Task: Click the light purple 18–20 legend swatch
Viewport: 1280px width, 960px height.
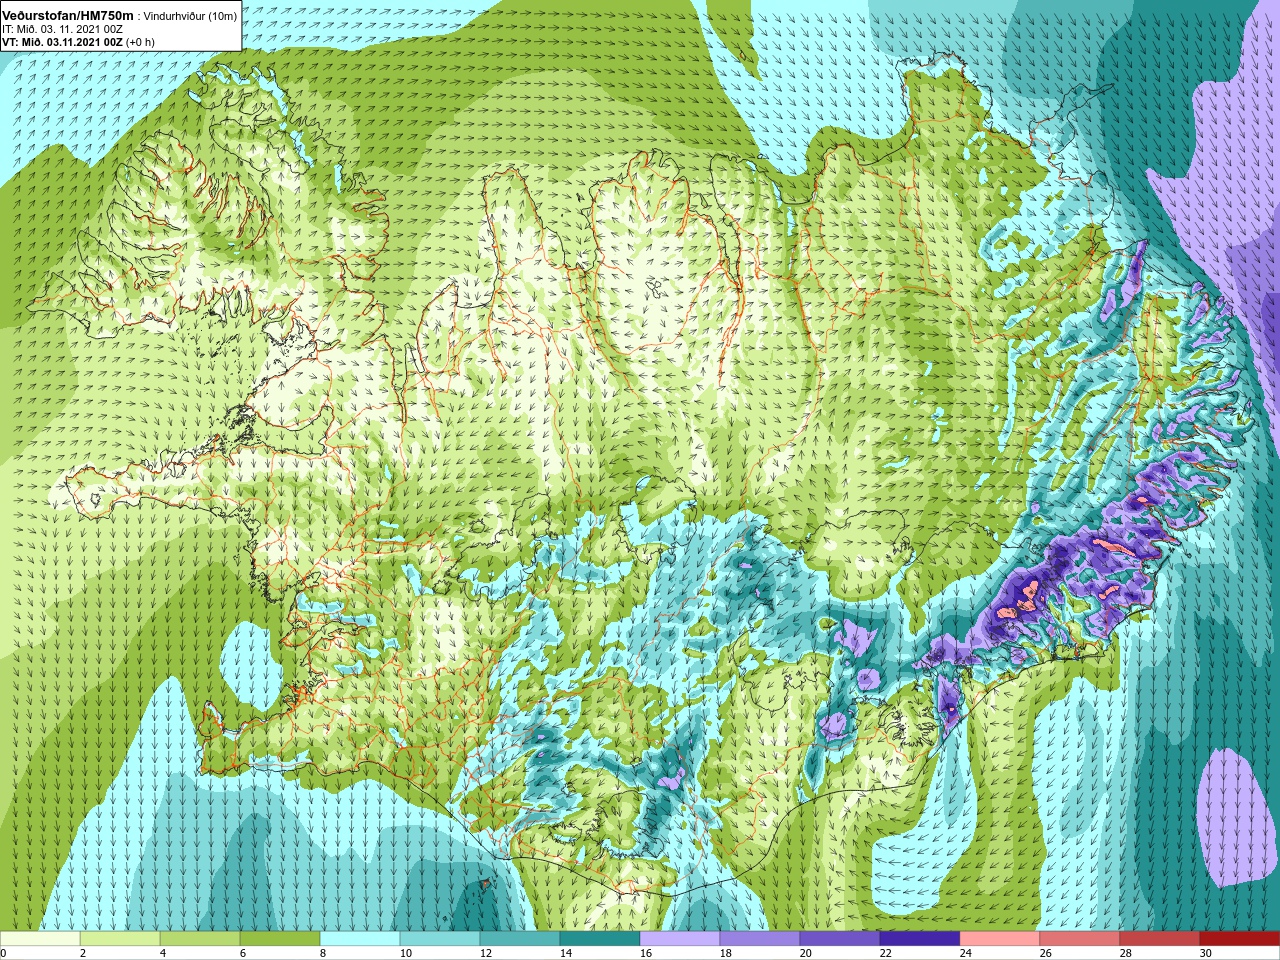Action: coord(760,939)
